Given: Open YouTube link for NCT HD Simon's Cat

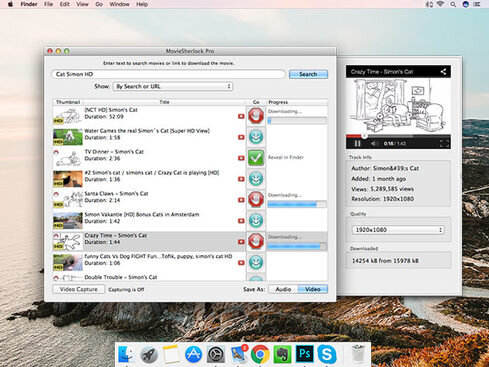Looking at the screenshot, I should [241, 116].
